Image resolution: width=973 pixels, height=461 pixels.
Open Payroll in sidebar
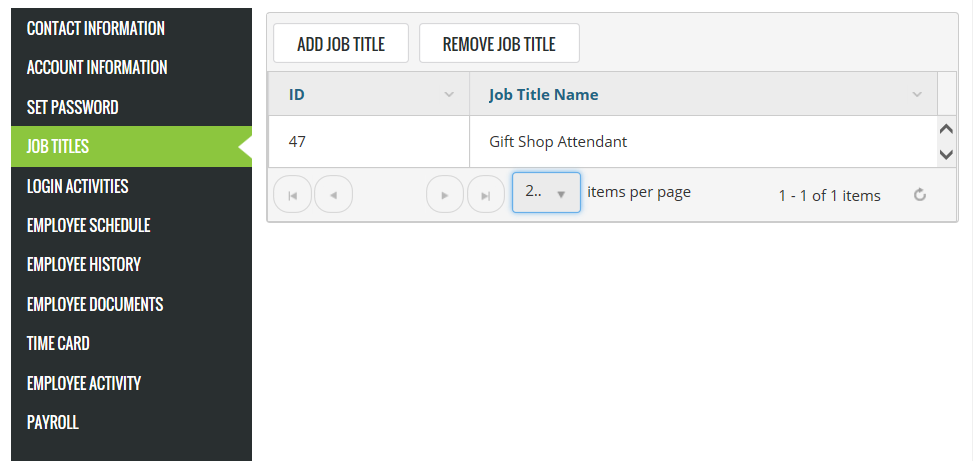coord(53,422)
